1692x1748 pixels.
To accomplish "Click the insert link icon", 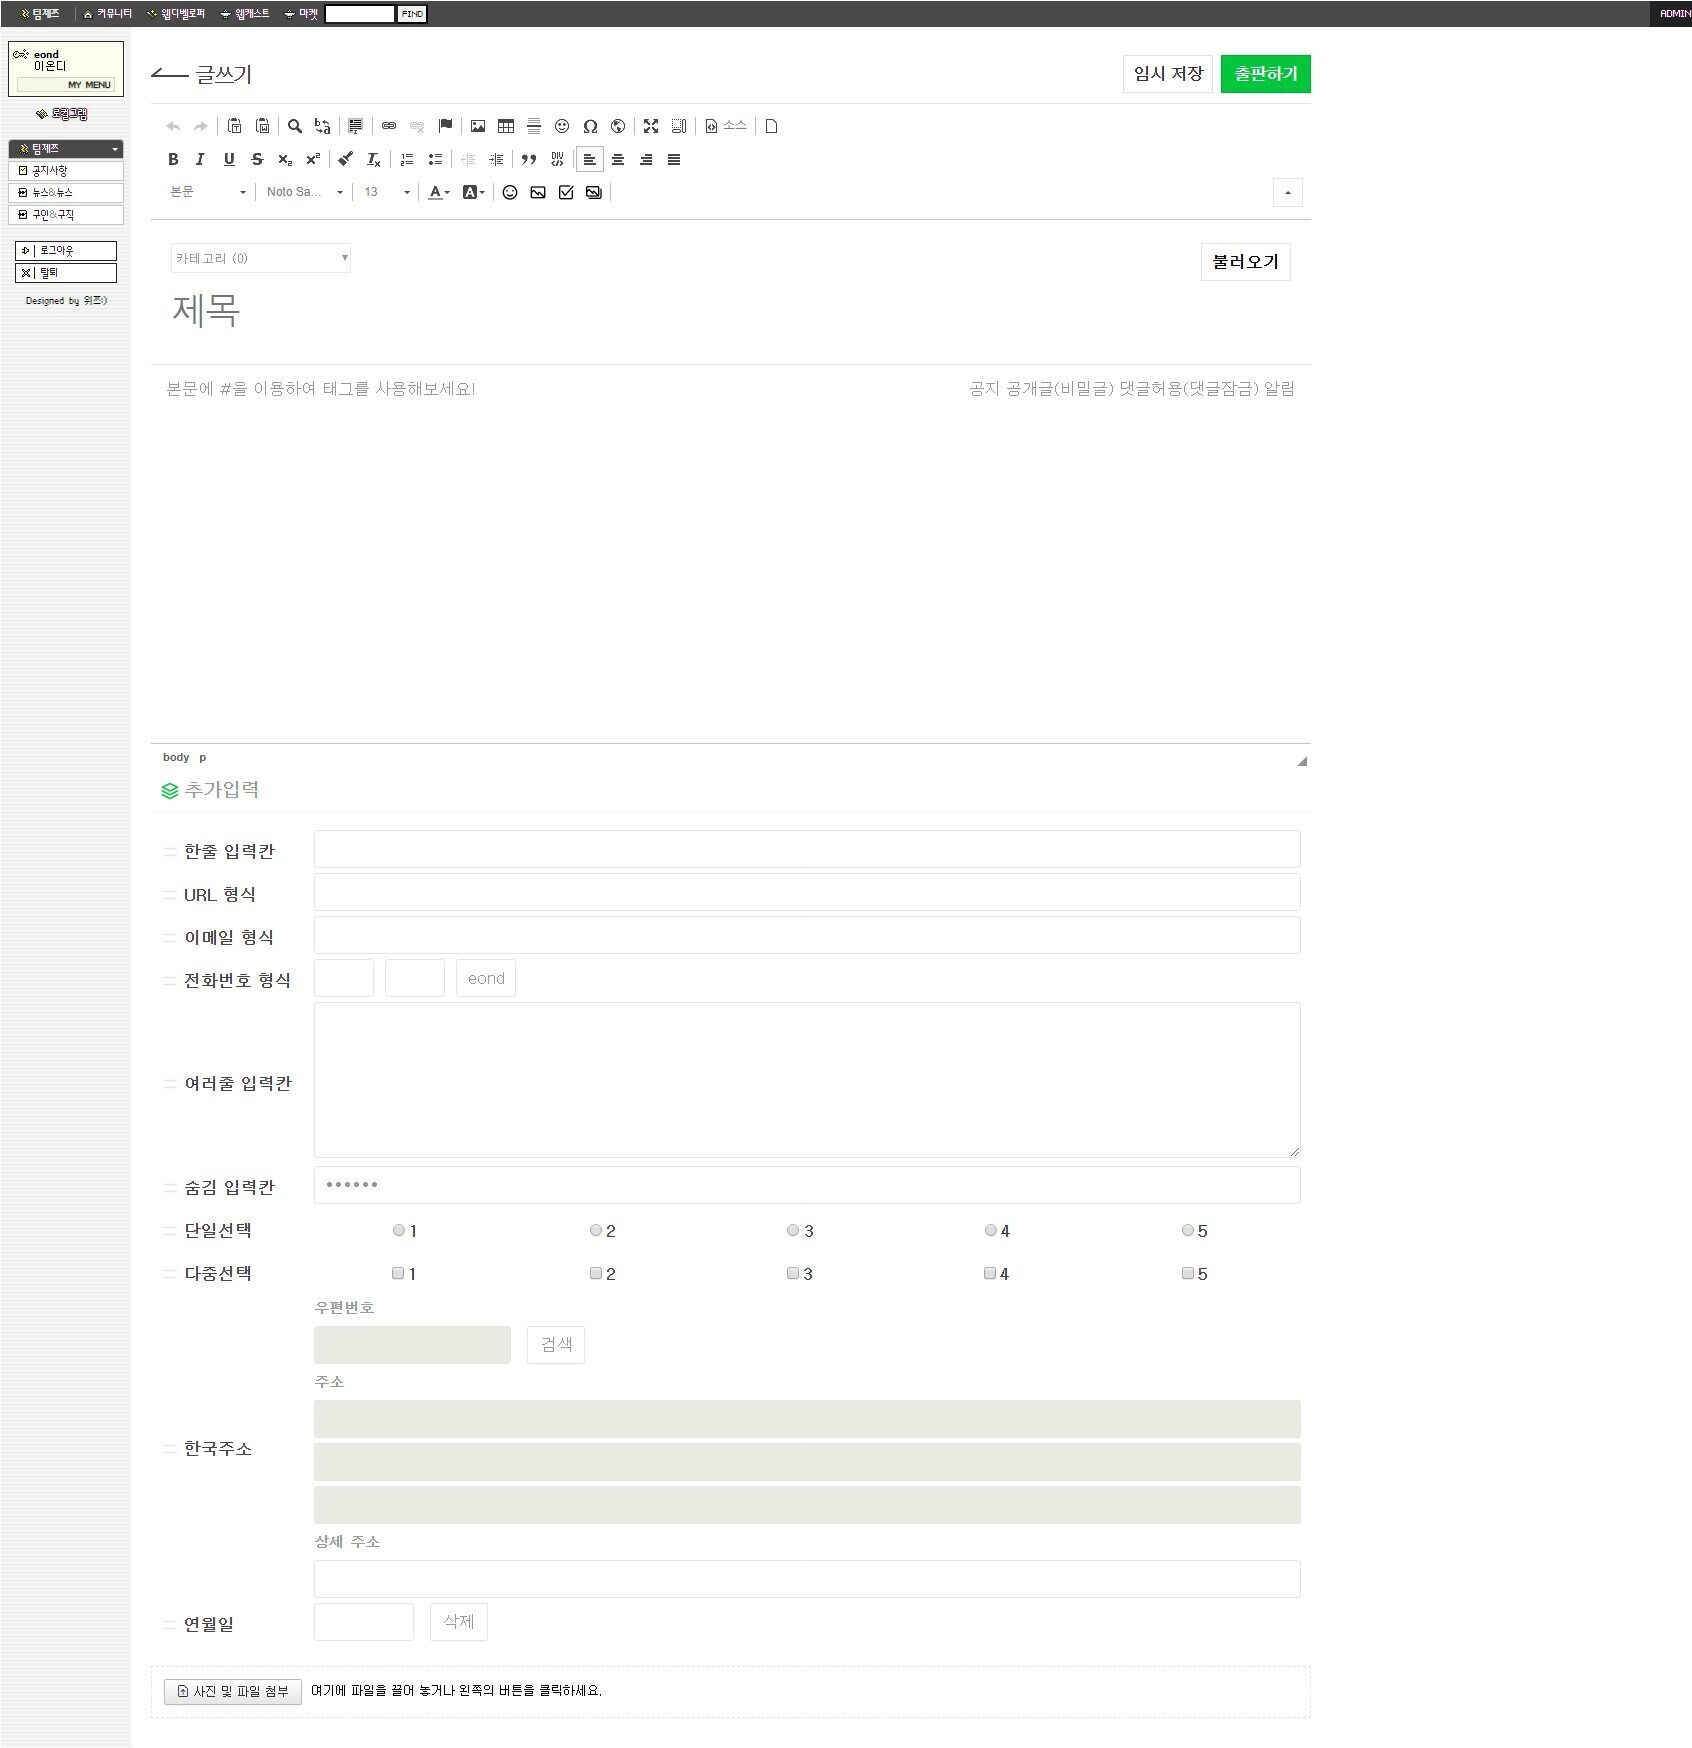I will pos(389,126).
